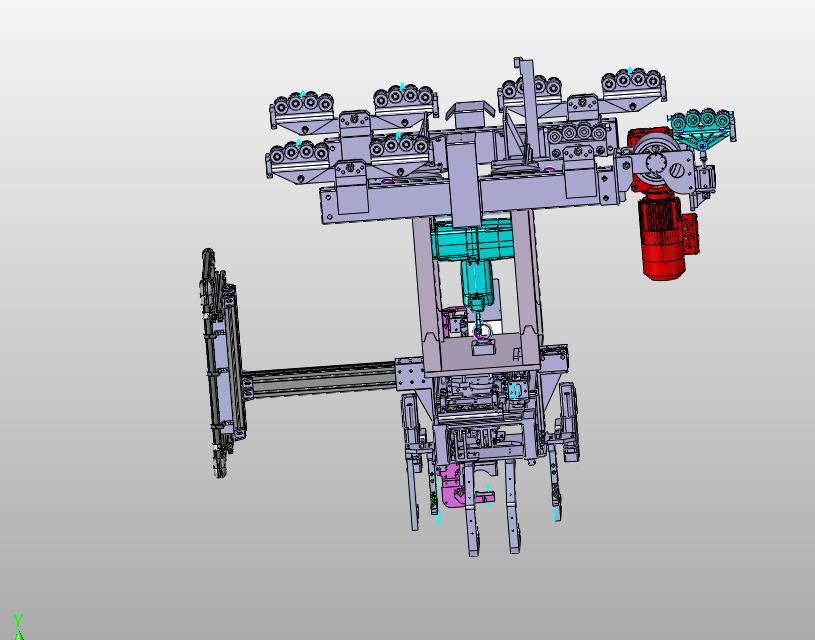Pick the vertical panel frame at the arm's end

tap(222, 363)
